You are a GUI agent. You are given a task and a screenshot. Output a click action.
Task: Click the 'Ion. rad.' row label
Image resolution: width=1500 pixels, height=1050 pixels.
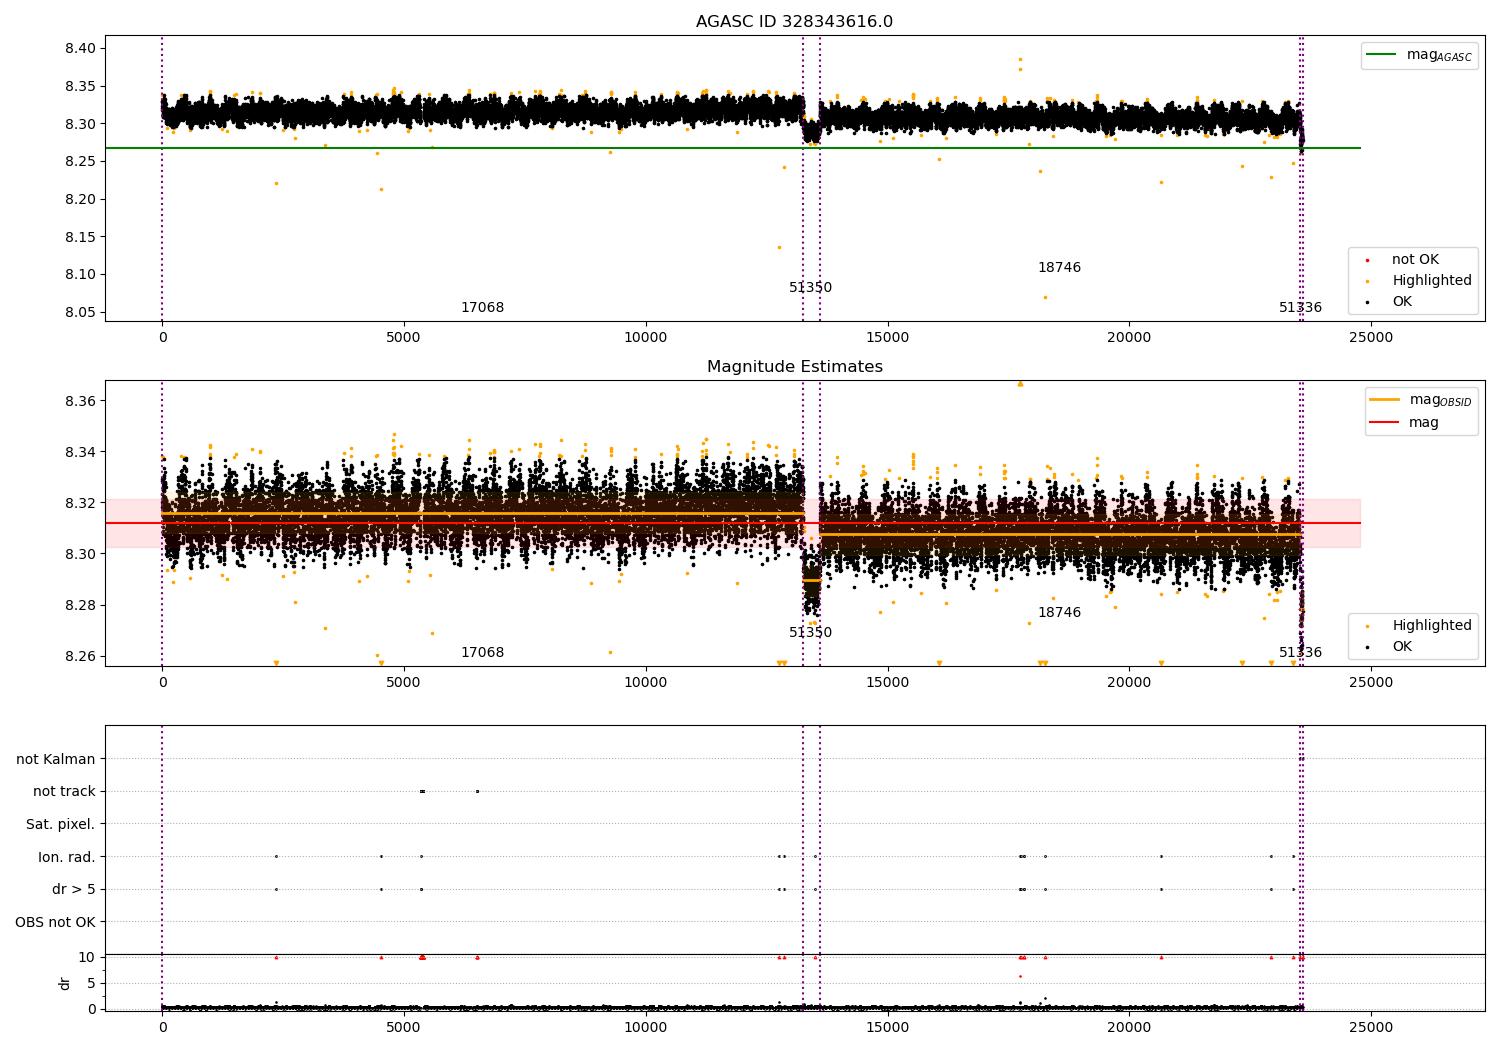click(67, 857)
